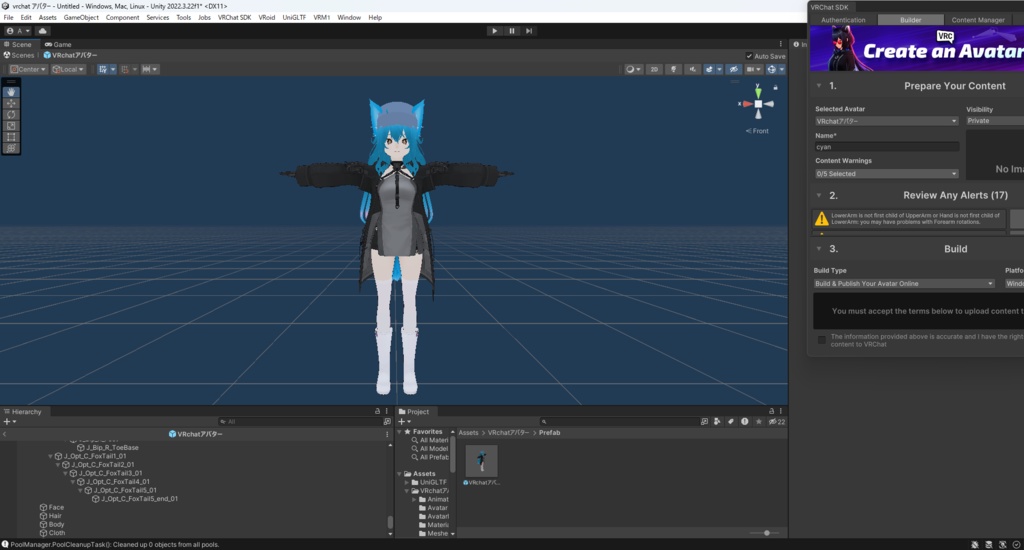Toggle hidden objects visibility icon
1024x550 pixels.
click(x=734, y=69)
